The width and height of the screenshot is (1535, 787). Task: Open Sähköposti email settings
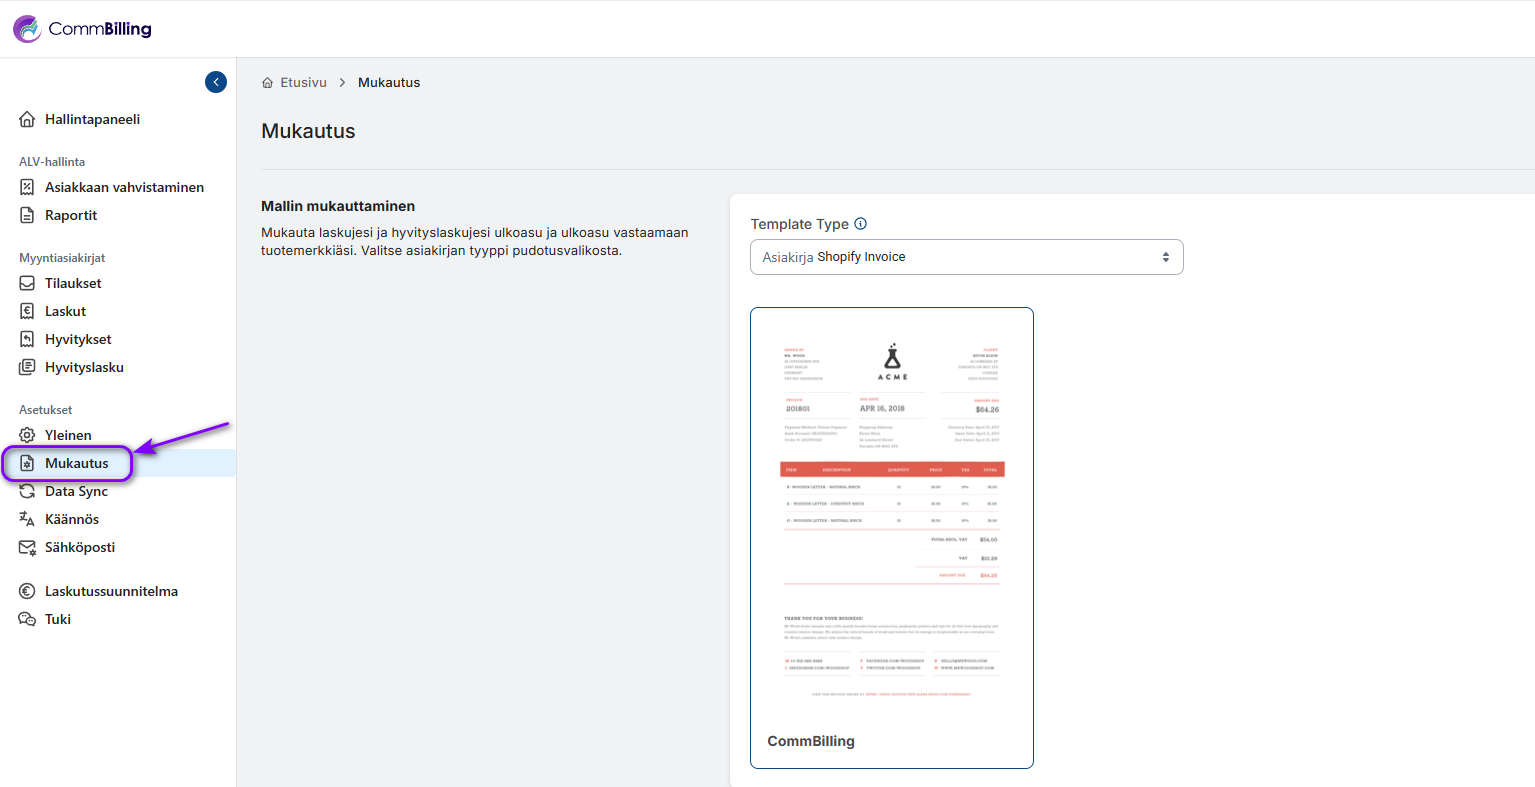coord(79,547)
